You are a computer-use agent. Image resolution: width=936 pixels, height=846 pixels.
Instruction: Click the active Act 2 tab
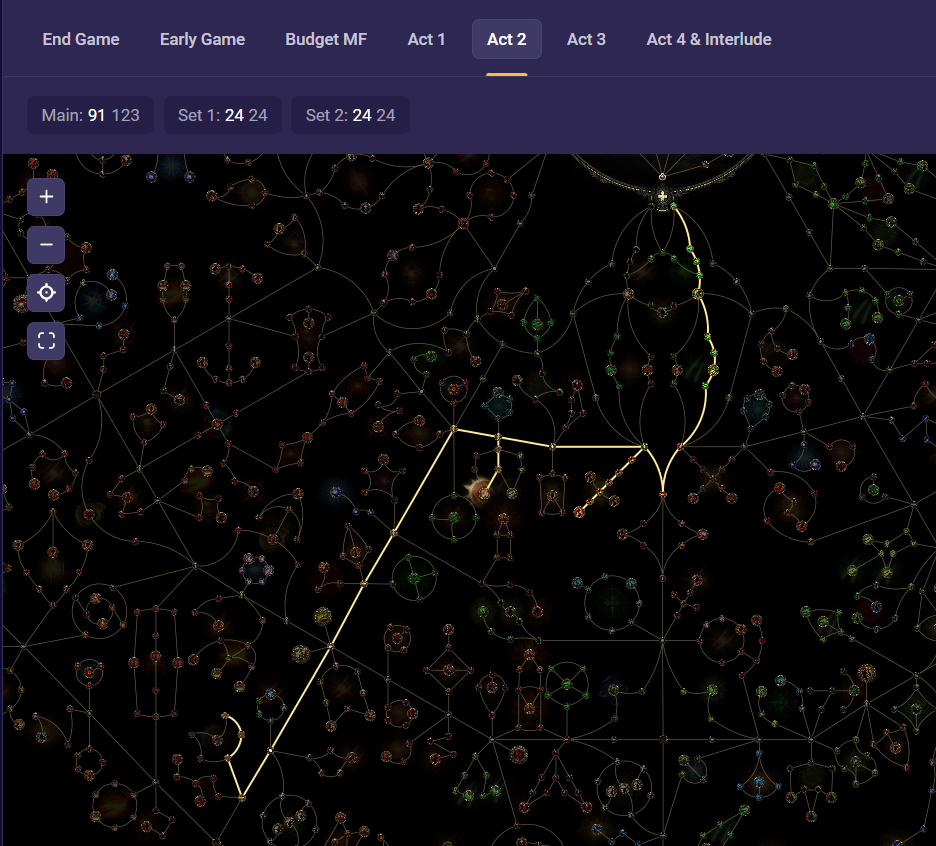(506, 39)
